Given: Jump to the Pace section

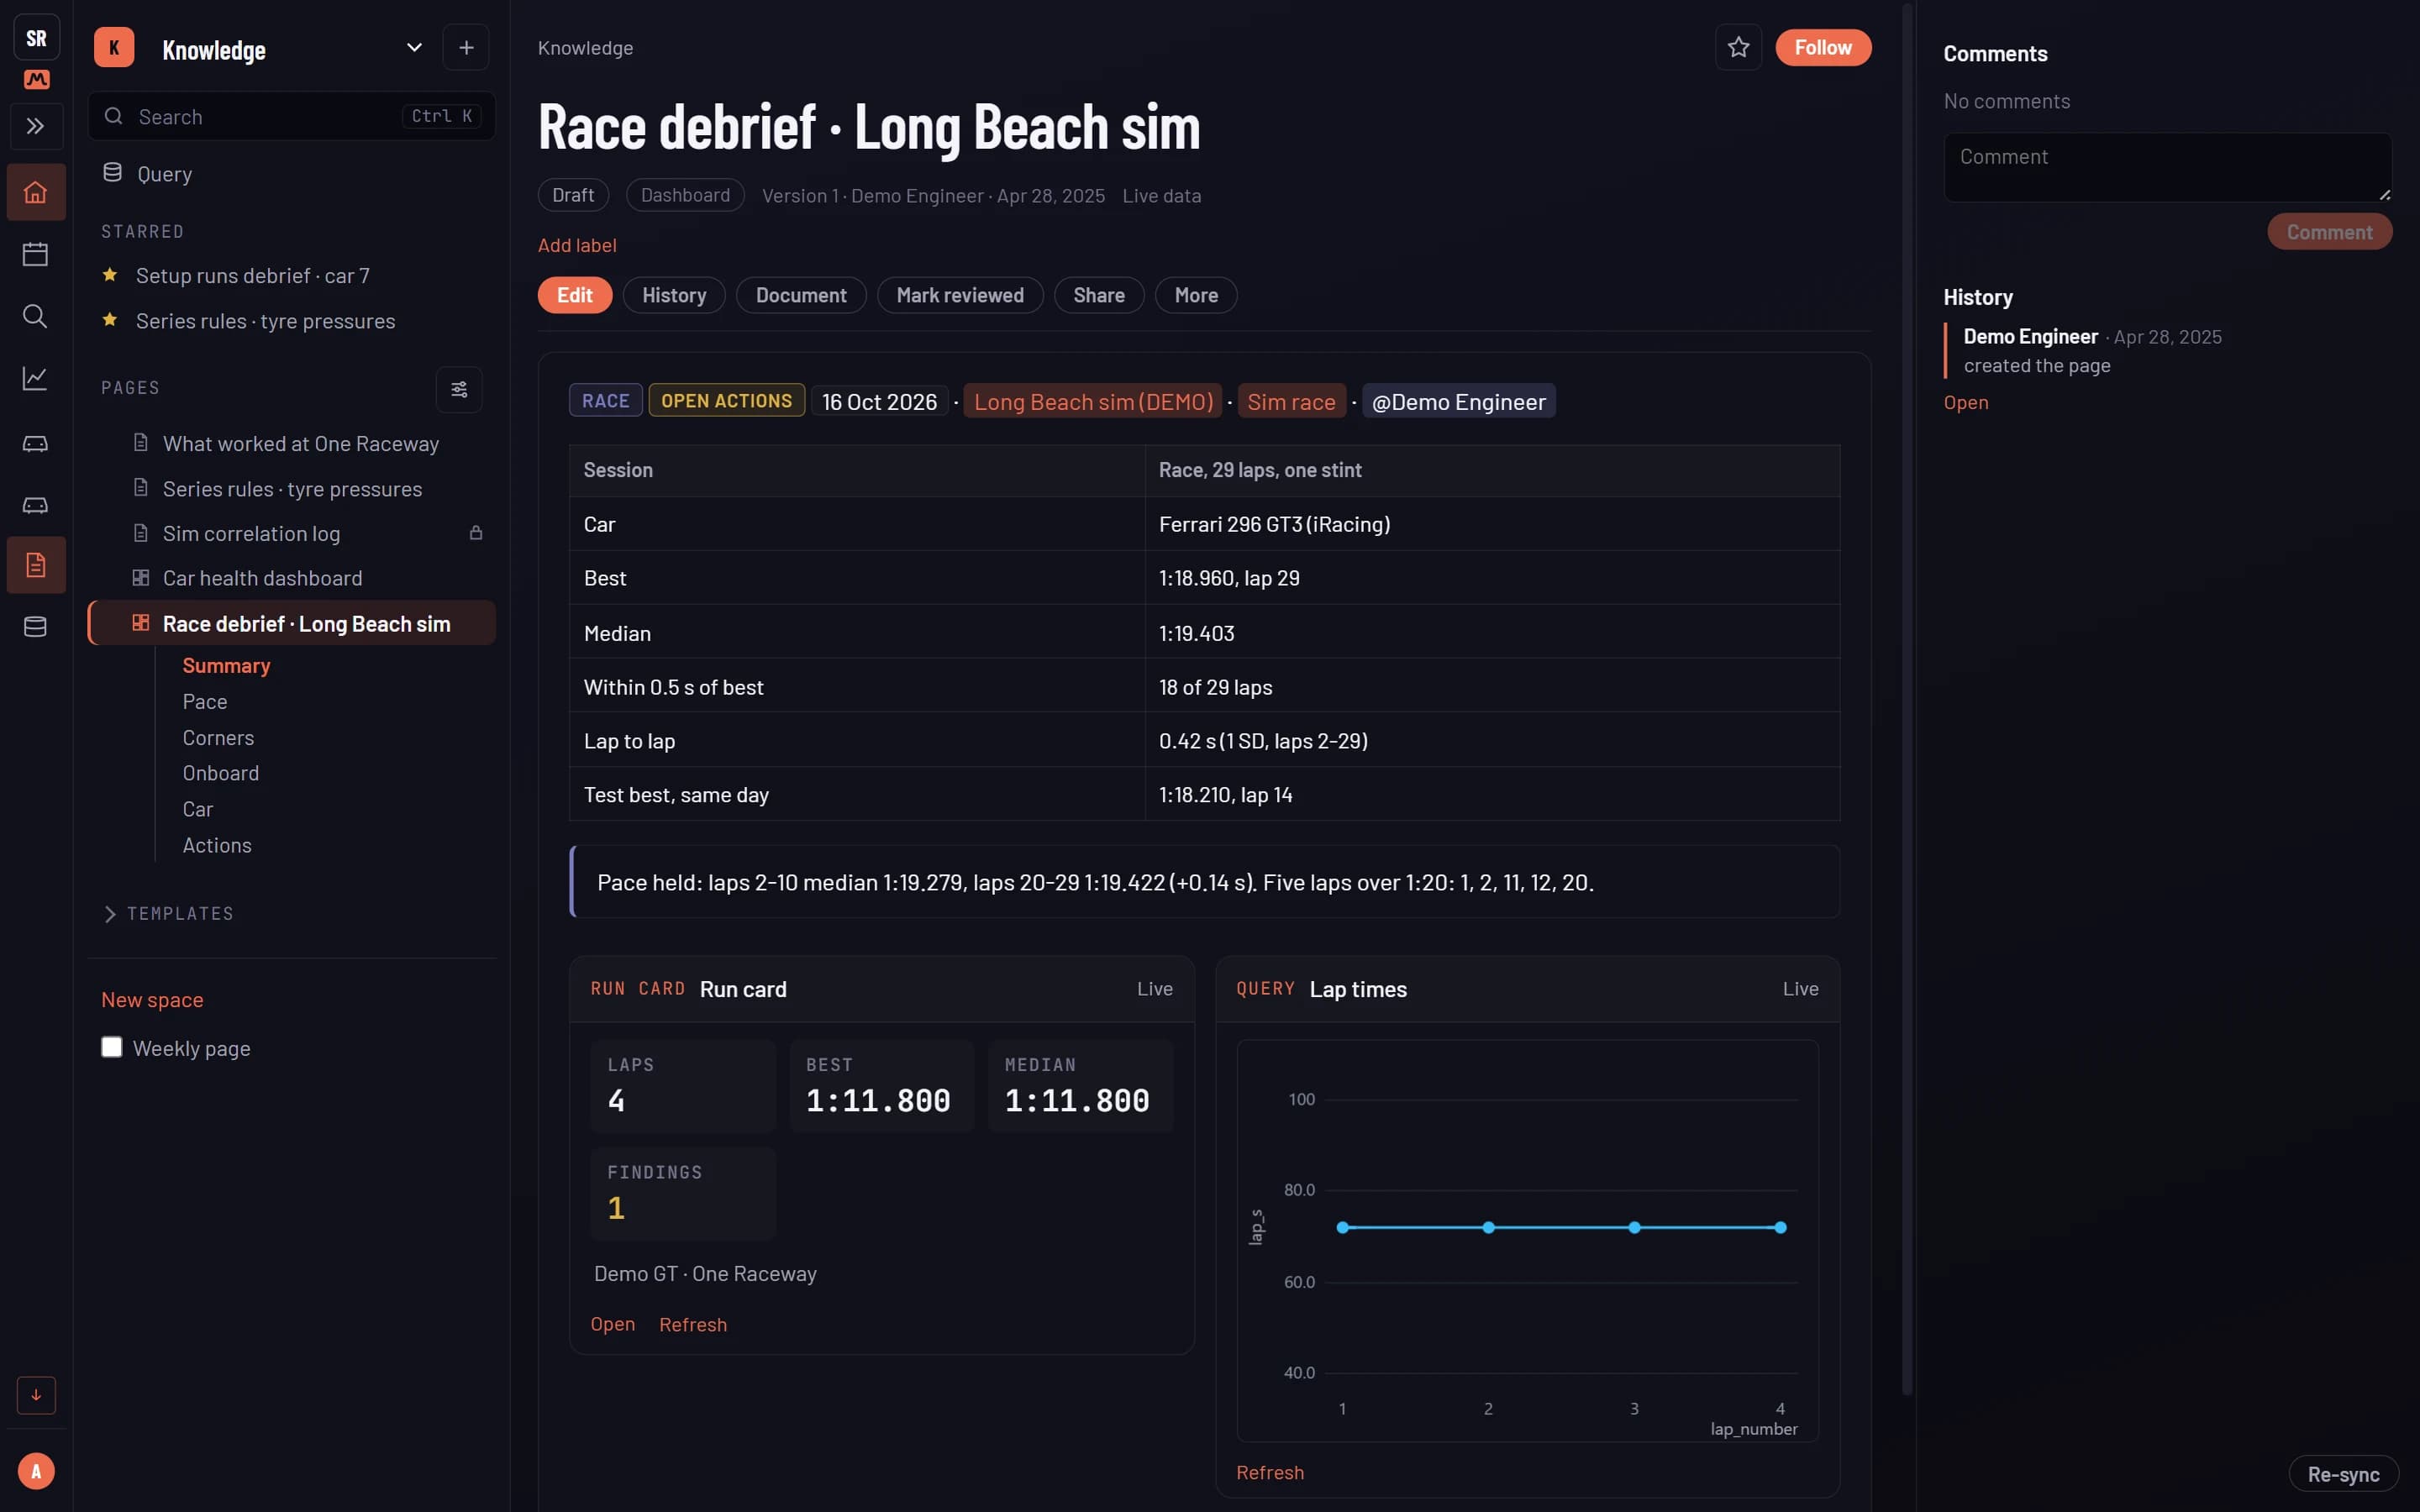Looking at the screenshot, I should coord(205,702).
